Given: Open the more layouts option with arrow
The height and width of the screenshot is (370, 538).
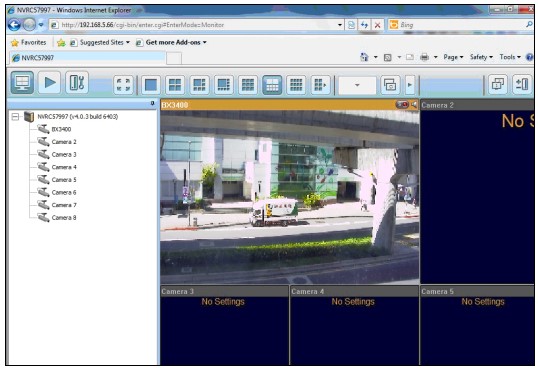Looking at the screenshot, I should click(x=320, y=84).
